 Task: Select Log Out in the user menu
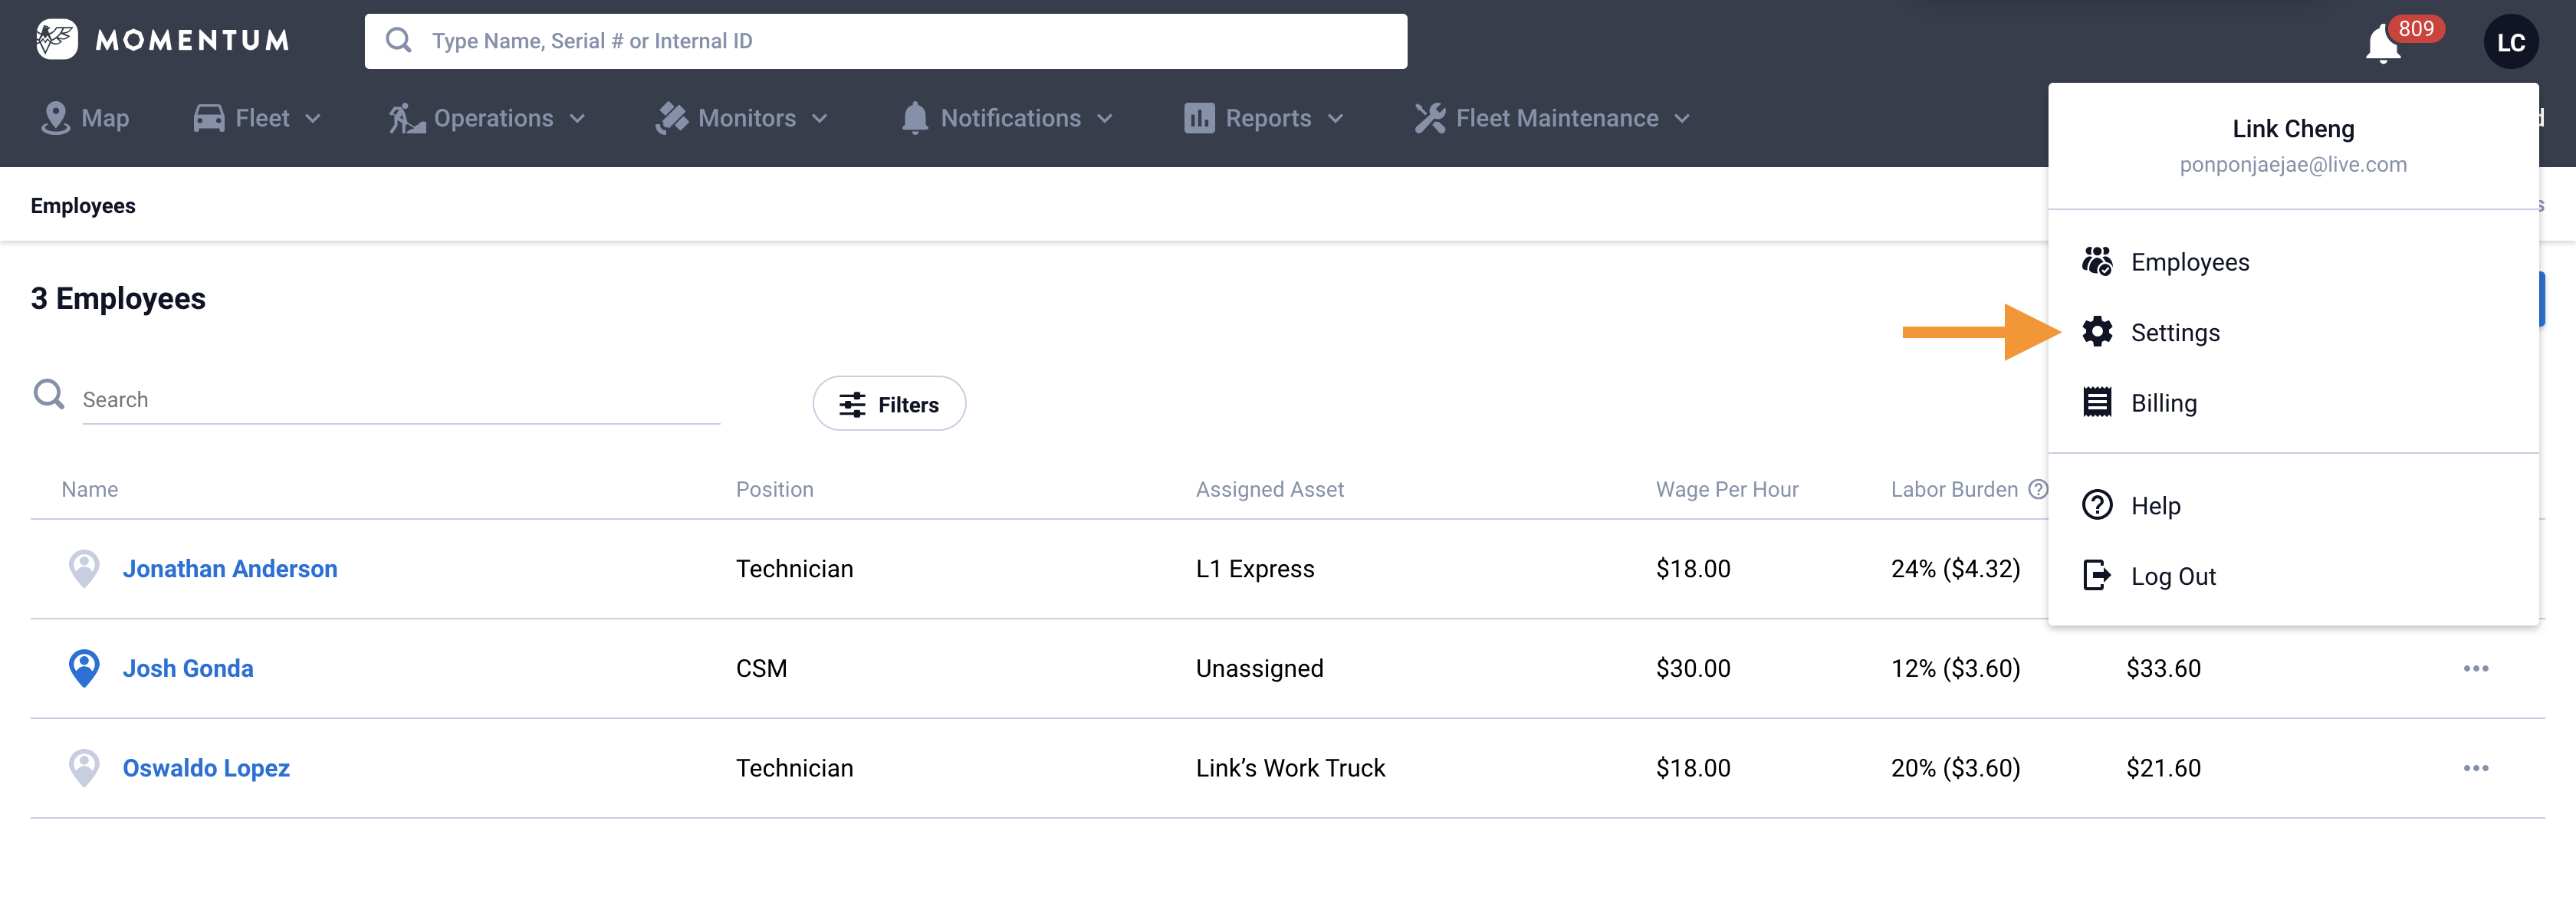(x=2293, y=575)
